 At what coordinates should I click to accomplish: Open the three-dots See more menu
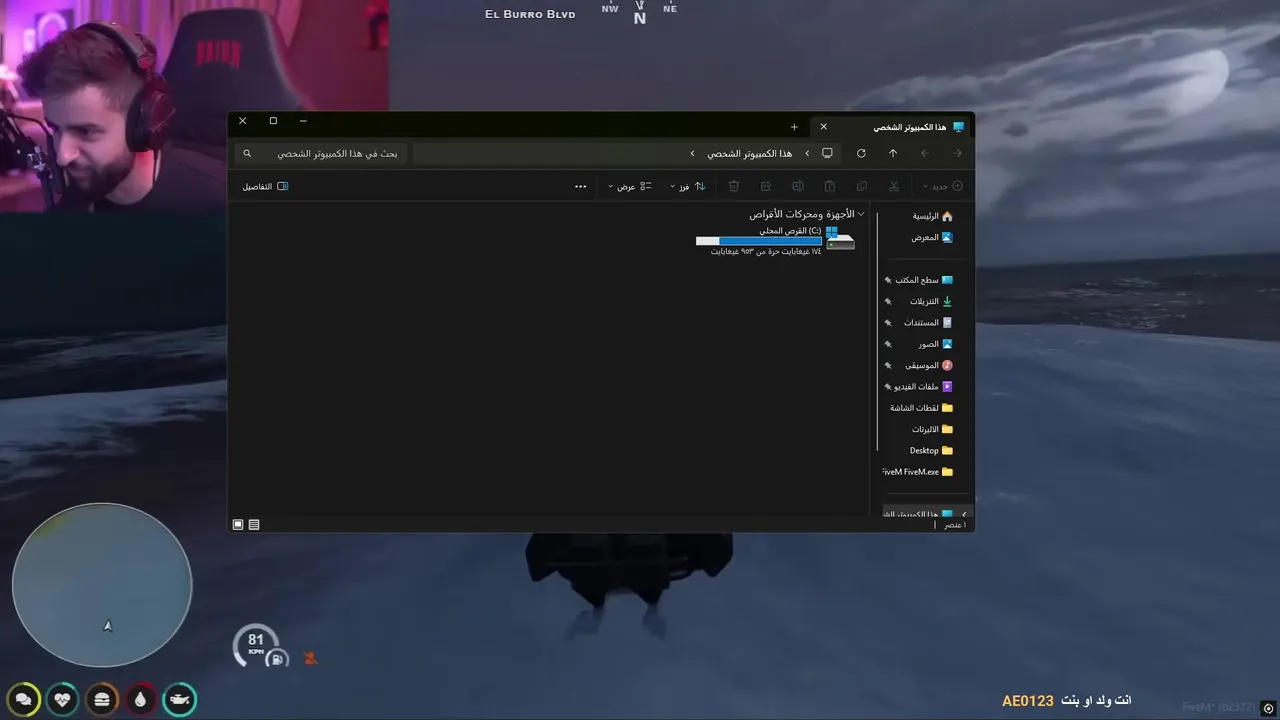581,186
